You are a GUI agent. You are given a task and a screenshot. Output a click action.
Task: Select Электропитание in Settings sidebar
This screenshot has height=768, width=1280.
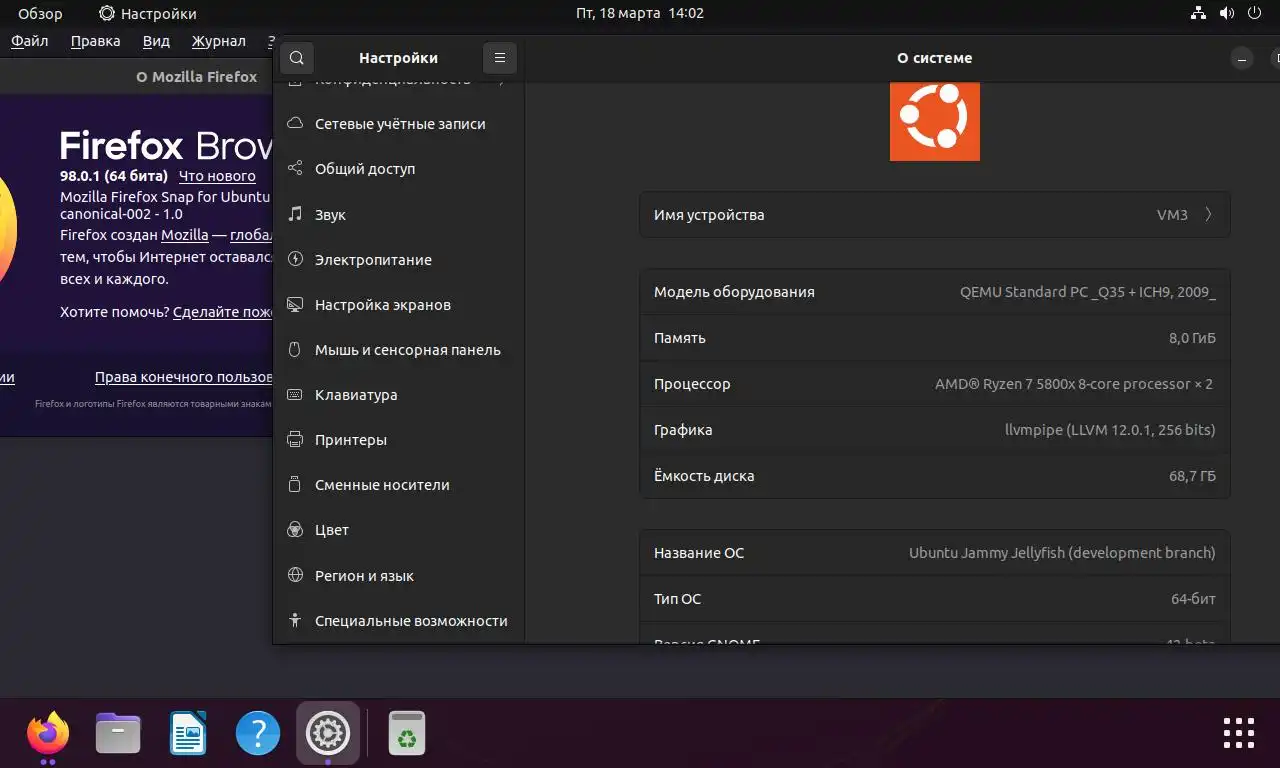tap(398, 259)
